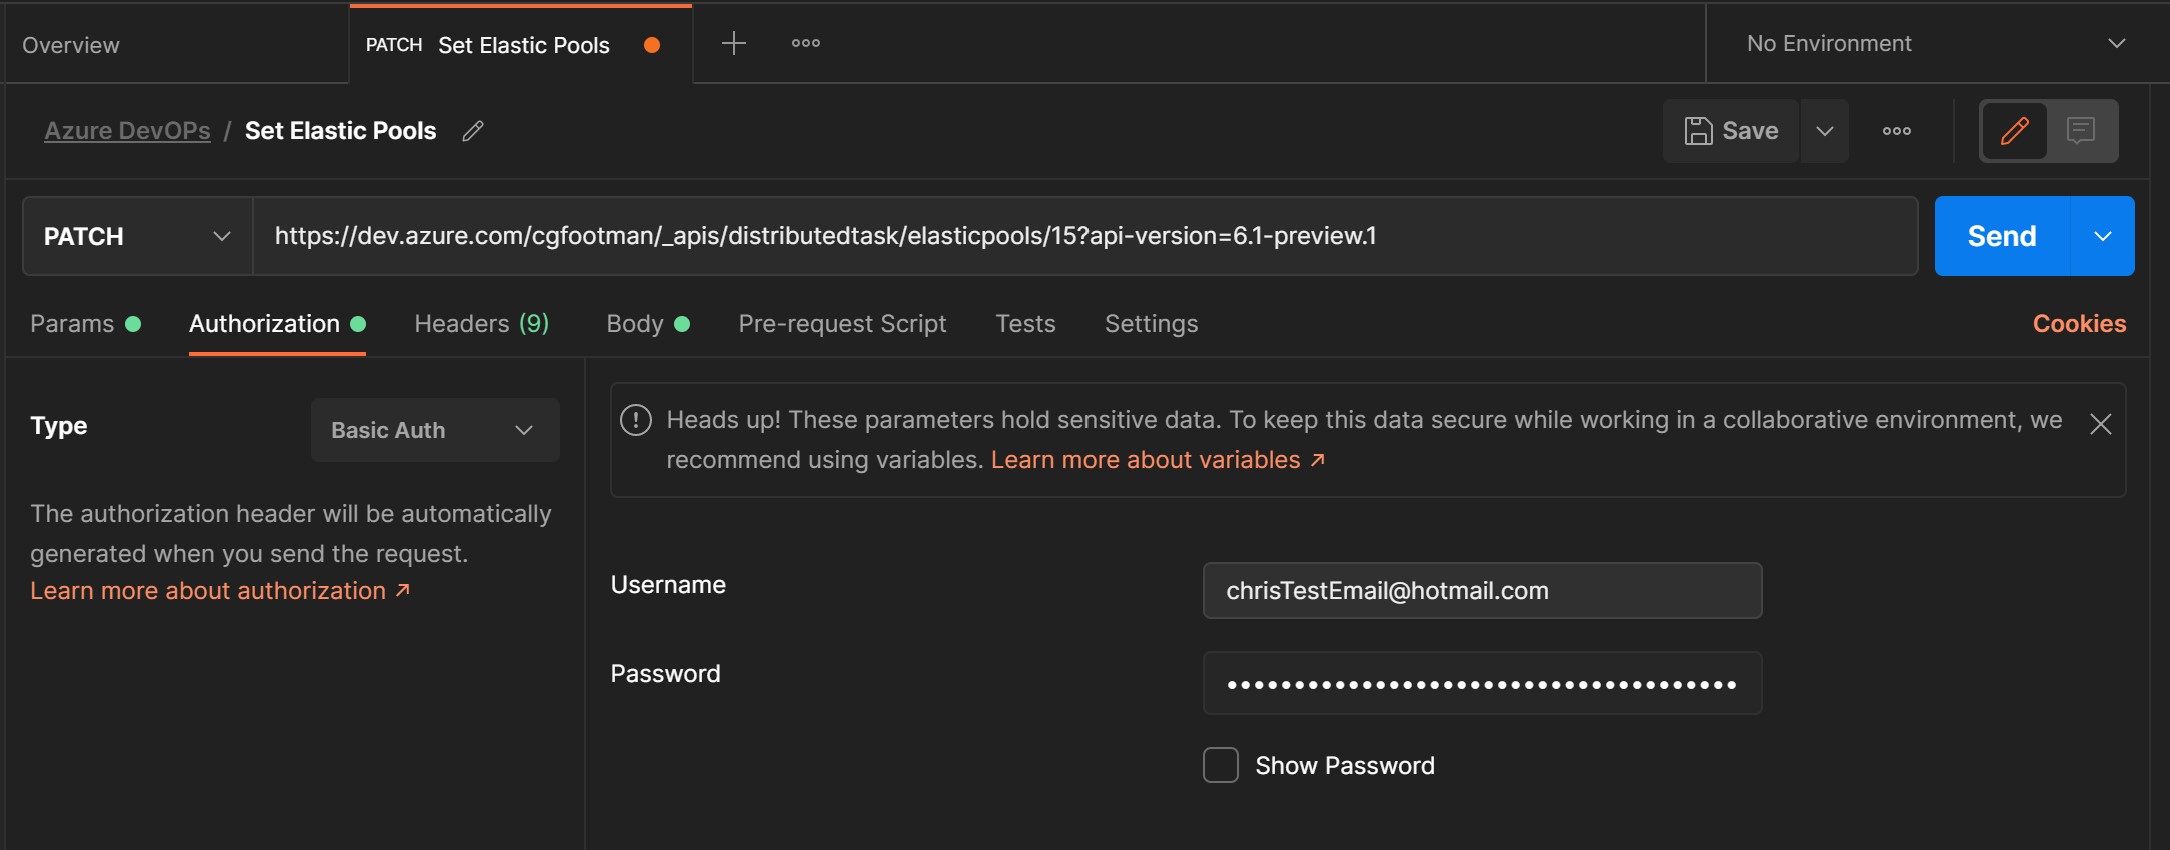Open tab options three-dot menu
The width and height of the screenshot is (2170, 850).
click(805, 43)
